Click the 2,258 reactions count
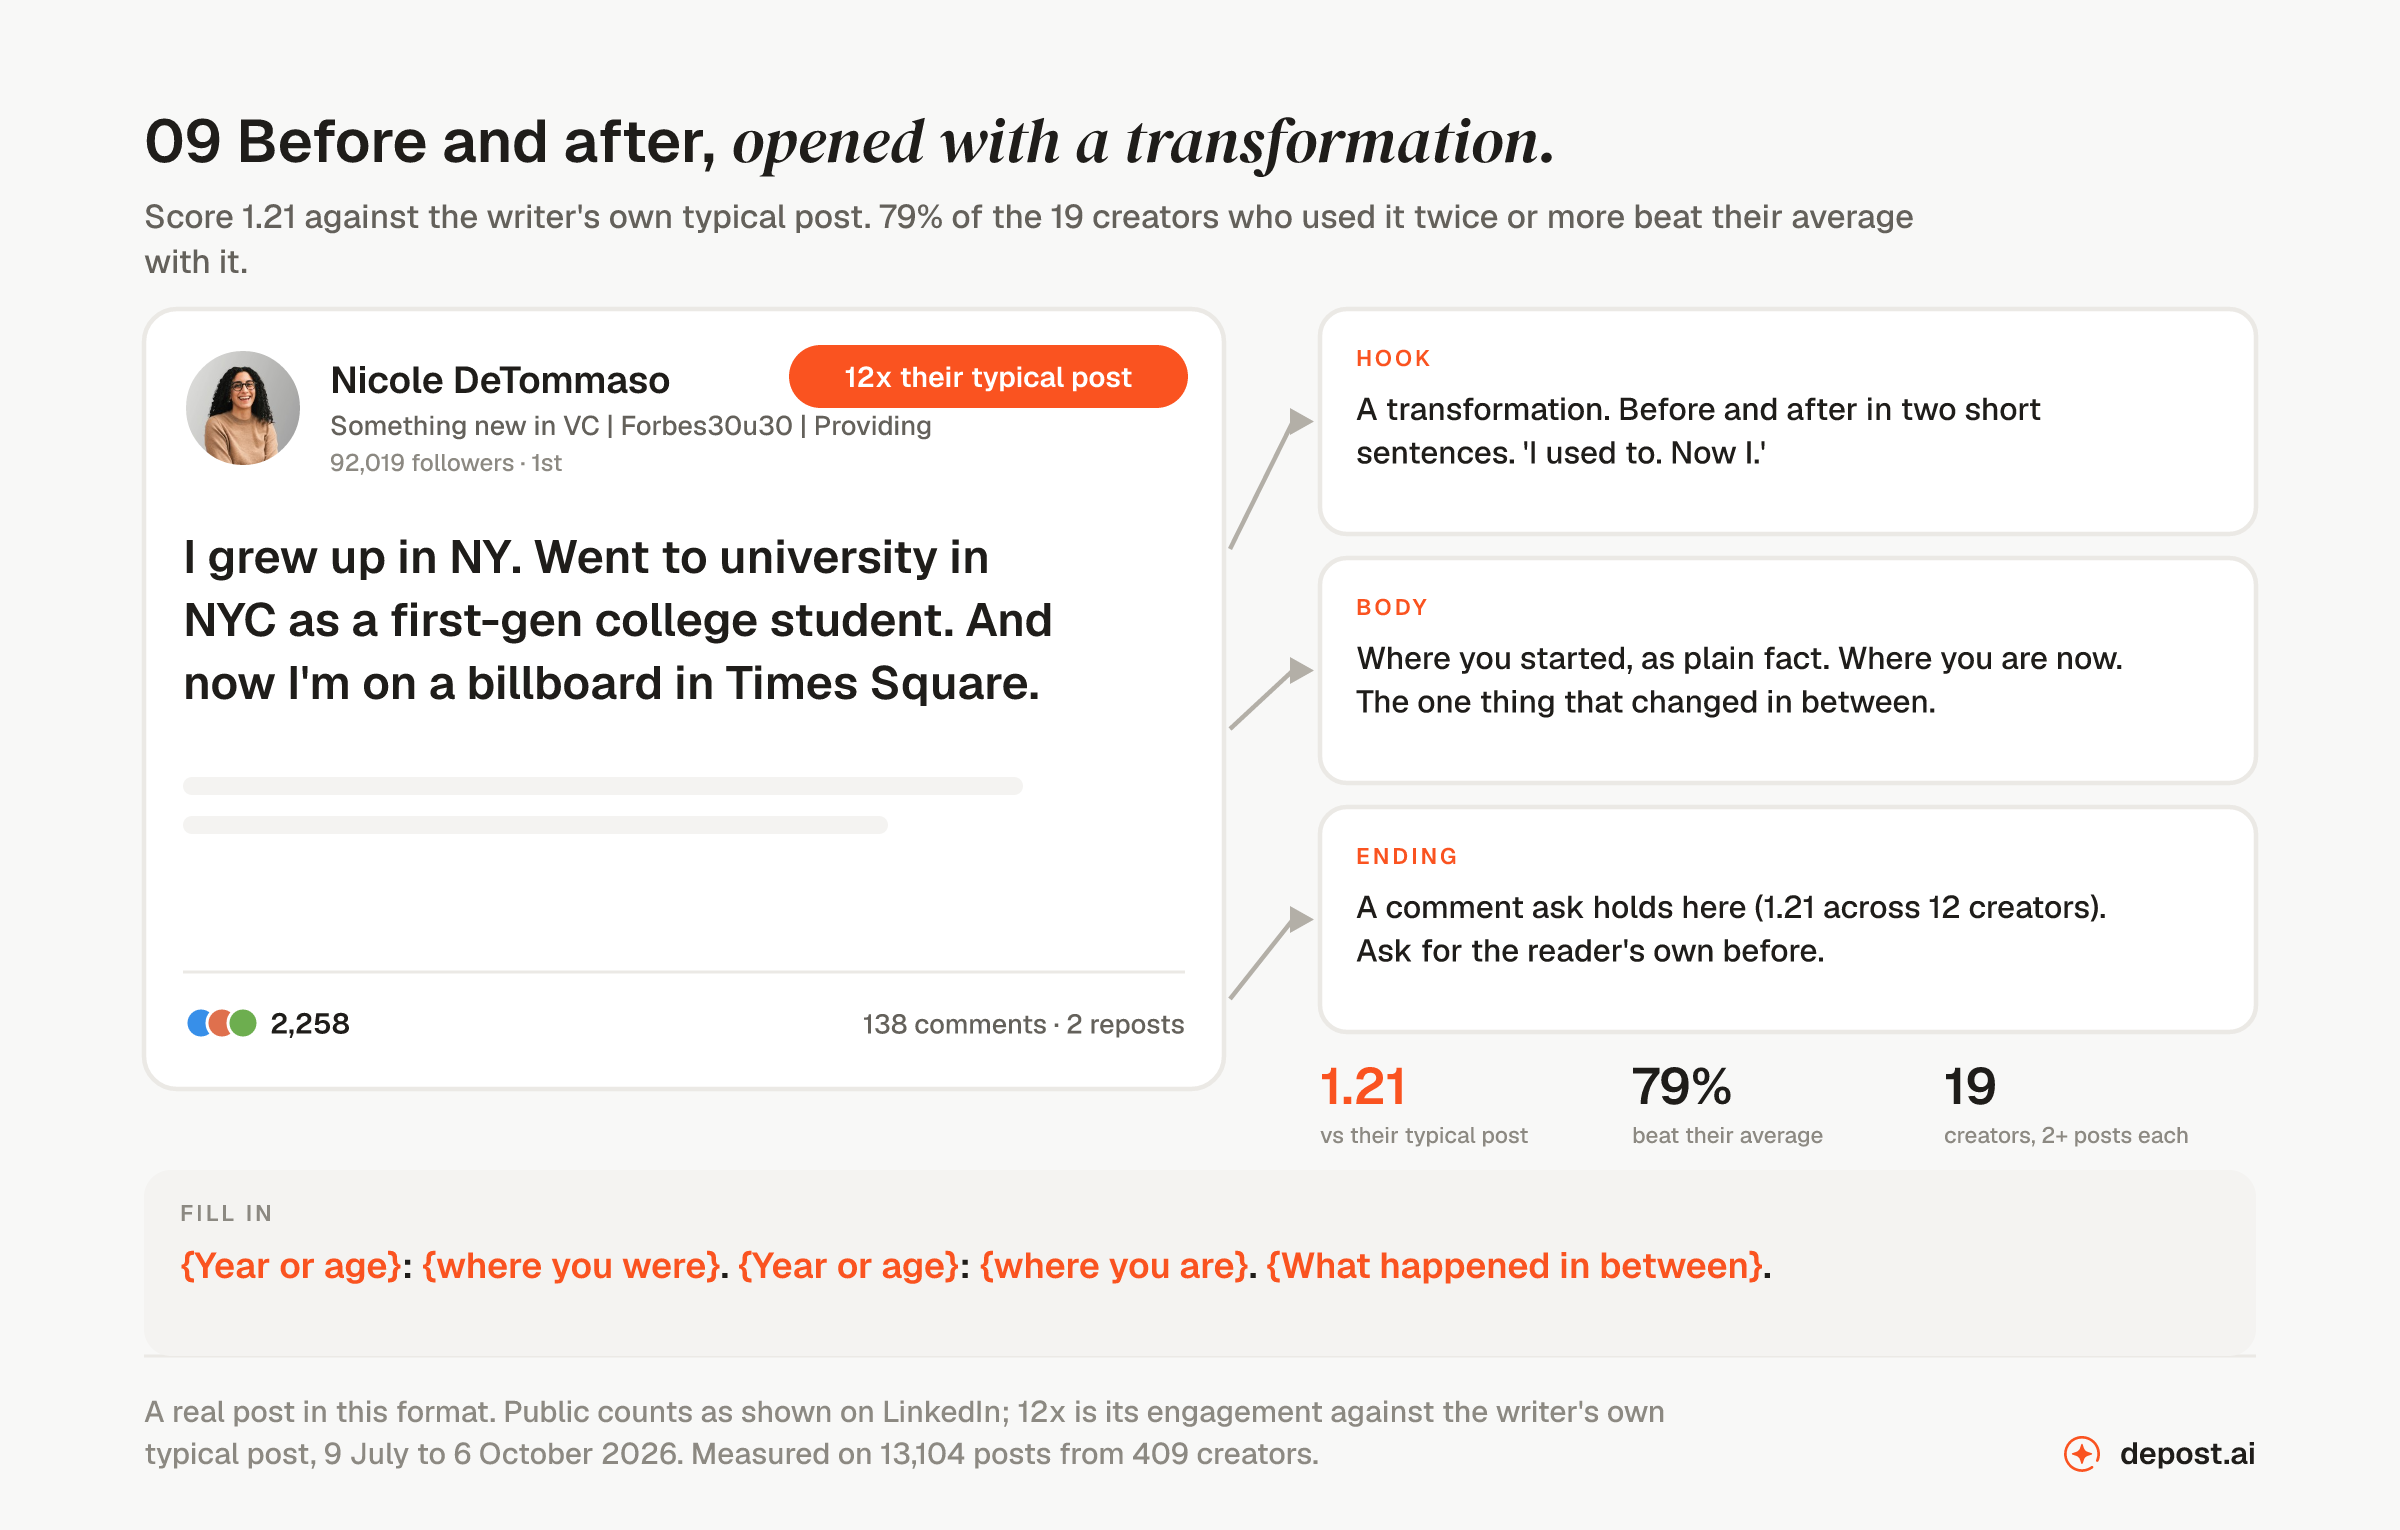 pyautogui.click(x=310, y=1024)
